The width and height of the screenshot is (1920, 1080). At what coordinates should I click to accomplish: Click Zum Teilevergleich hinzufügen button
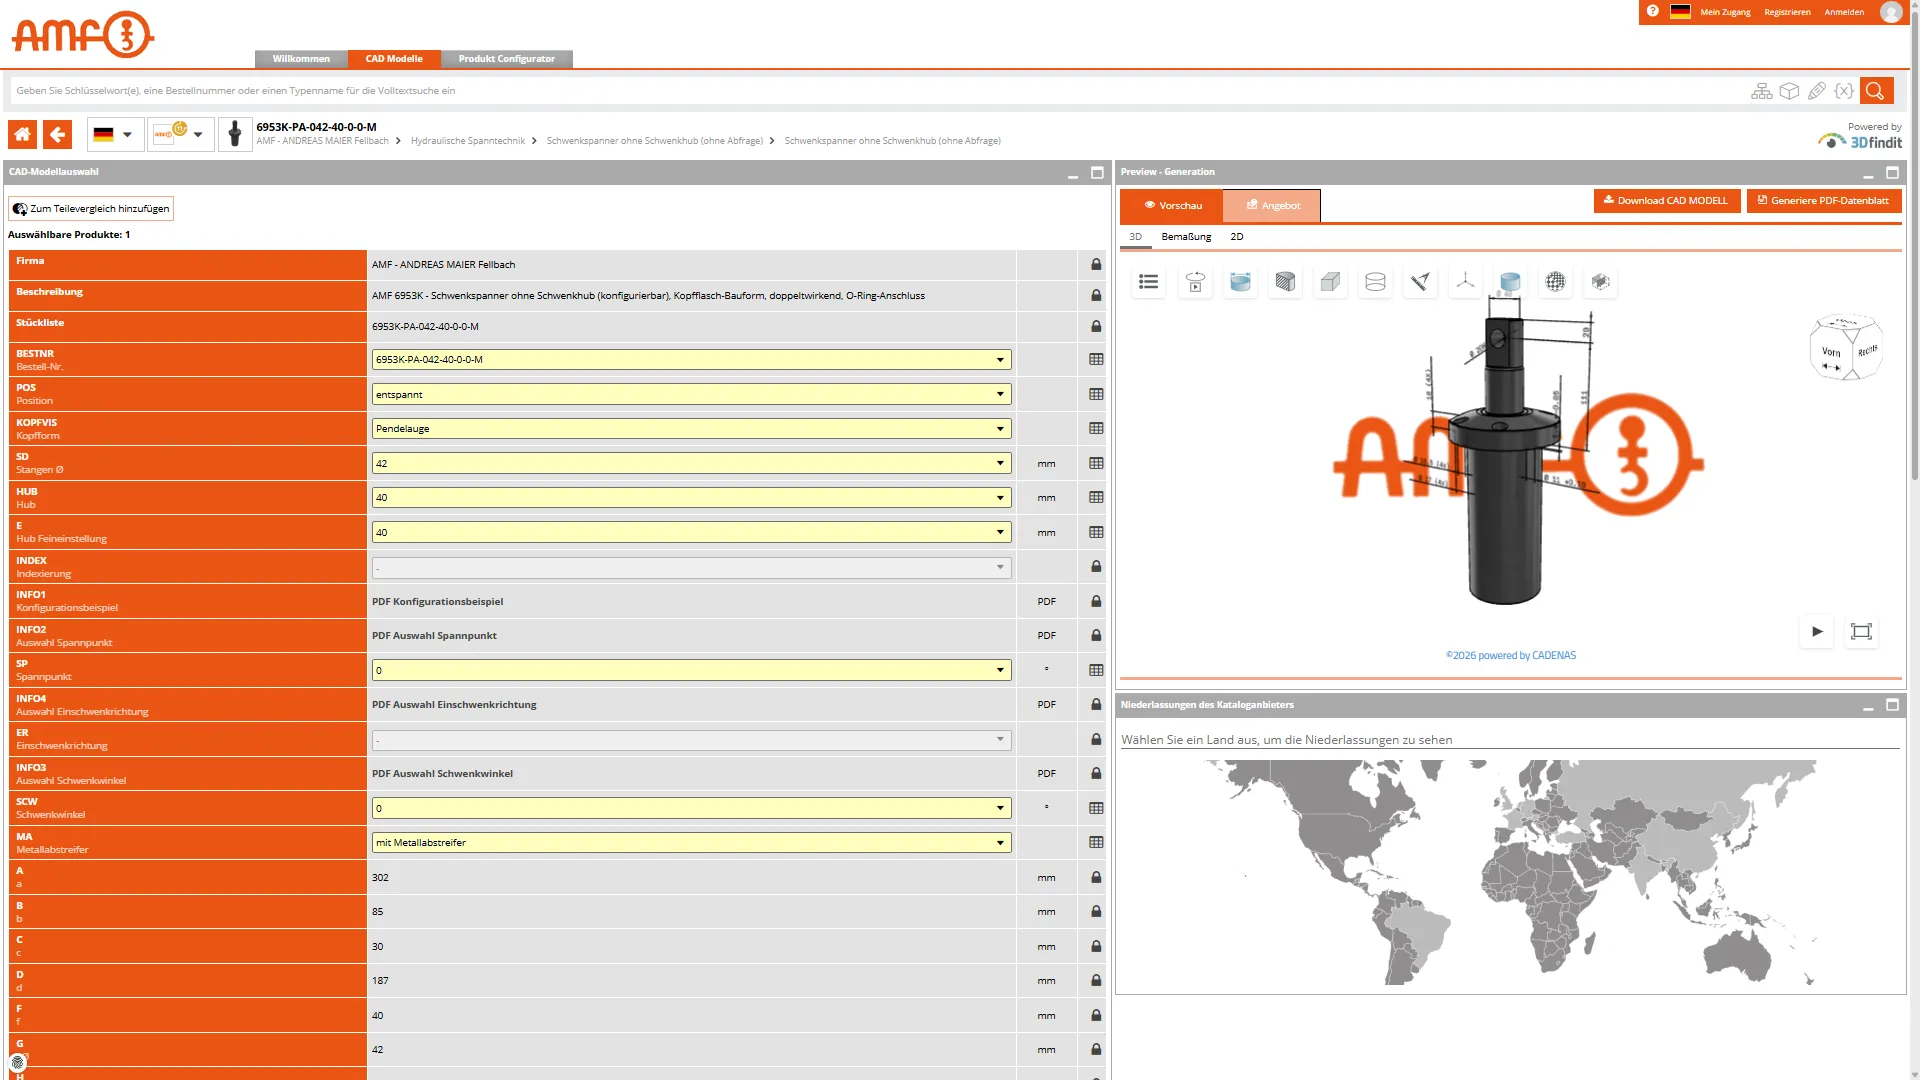[x=91, y=209]
